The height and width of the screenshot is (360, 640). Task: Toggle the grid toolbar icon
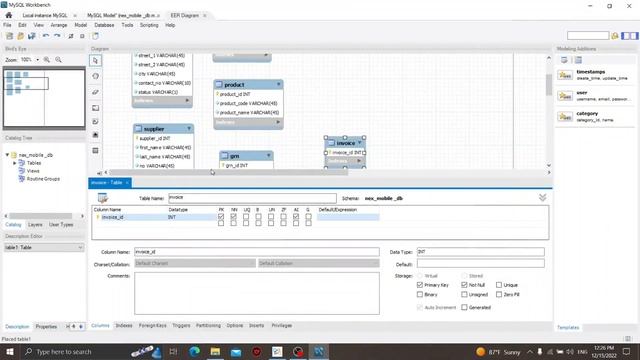click(71, 36)
